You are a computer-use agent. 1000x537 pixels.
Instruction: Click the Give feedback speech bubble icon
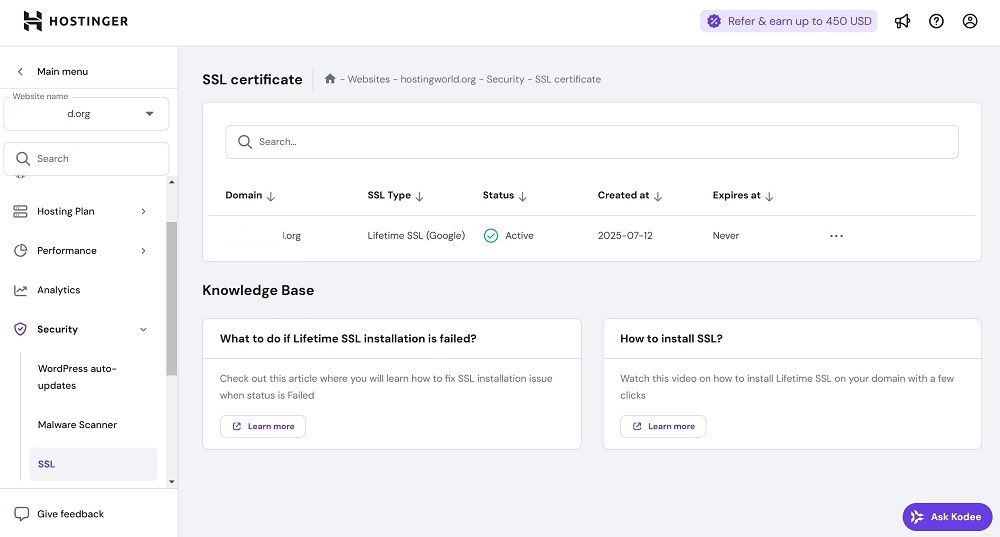tap(22, 514)
